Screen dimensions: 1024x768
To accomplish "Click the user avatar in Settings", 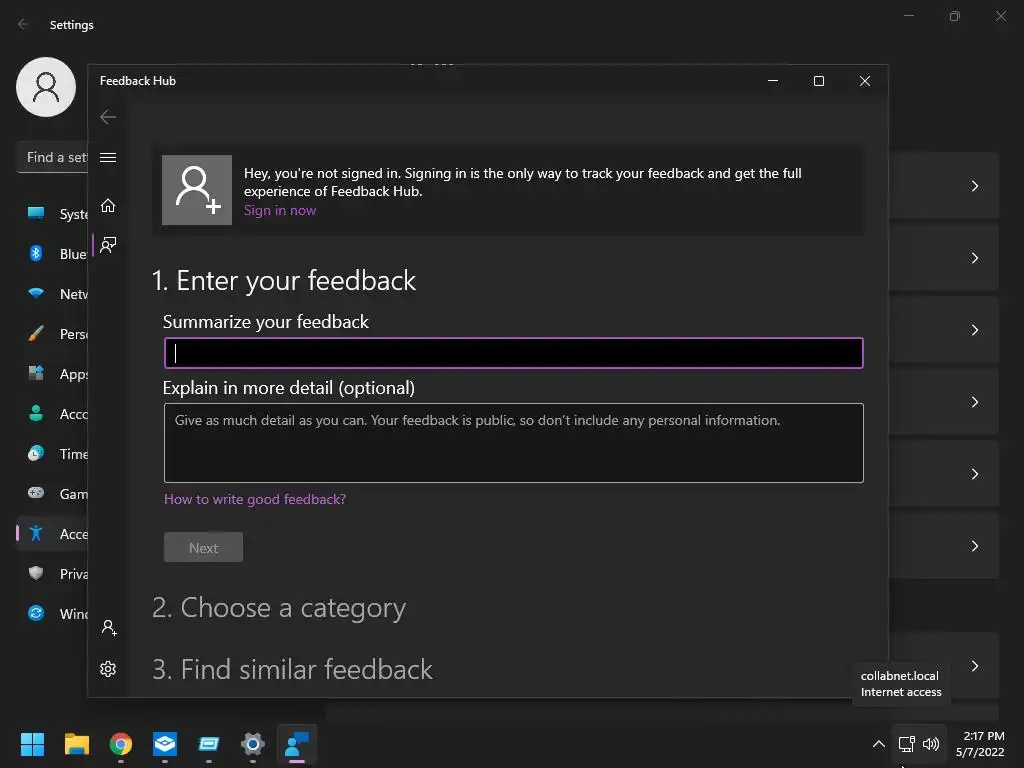I will pyautogui.click(x=46, y=87).
